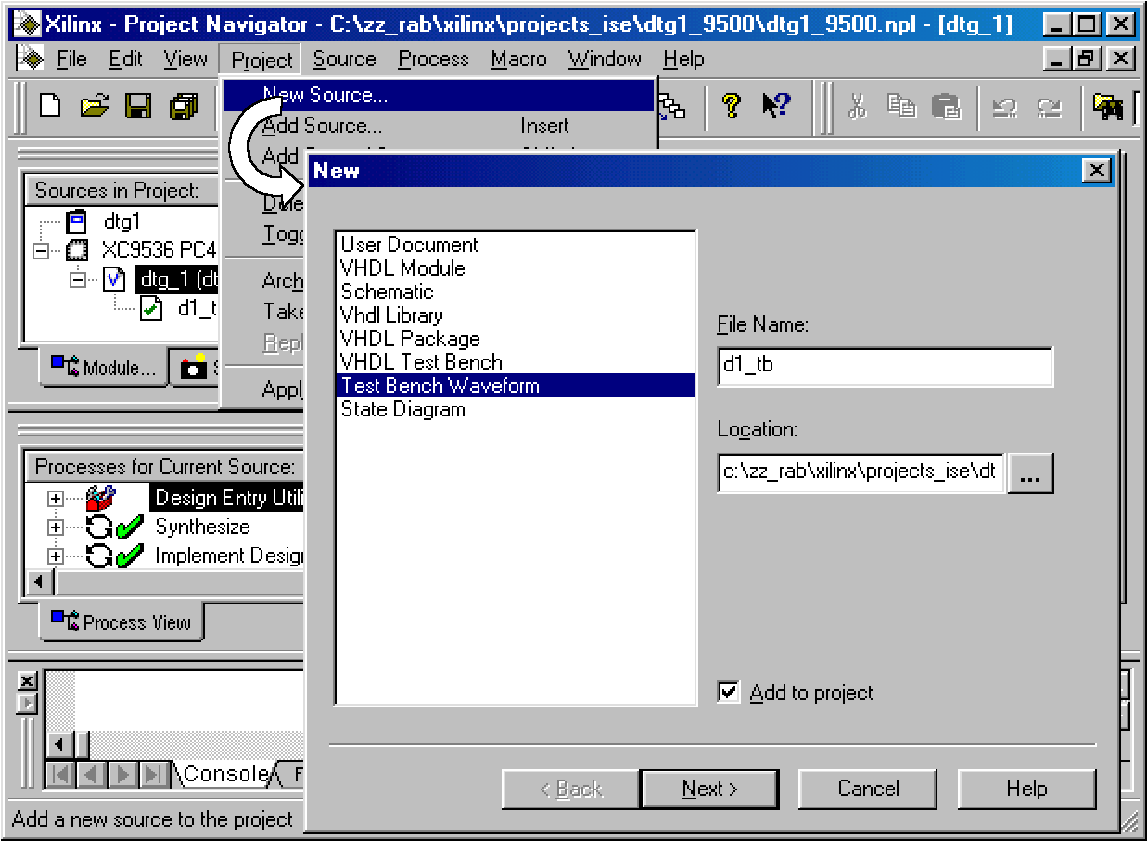
Task: Click the VHDL file icon of dtg_1
Action: (114, 279)
